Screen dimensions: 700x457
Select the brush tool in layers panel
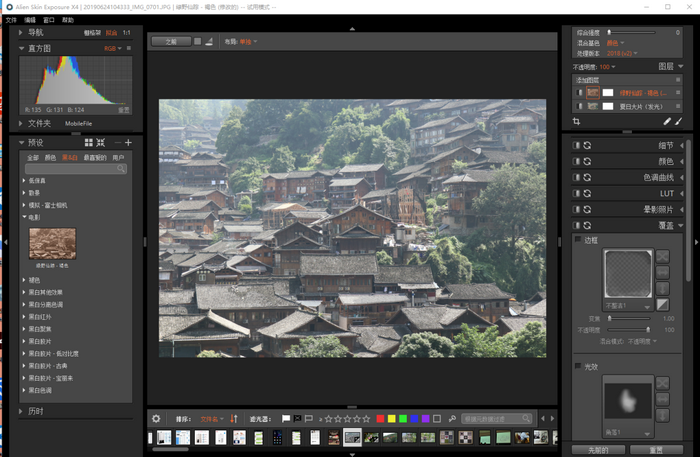[x=678, y=121]
